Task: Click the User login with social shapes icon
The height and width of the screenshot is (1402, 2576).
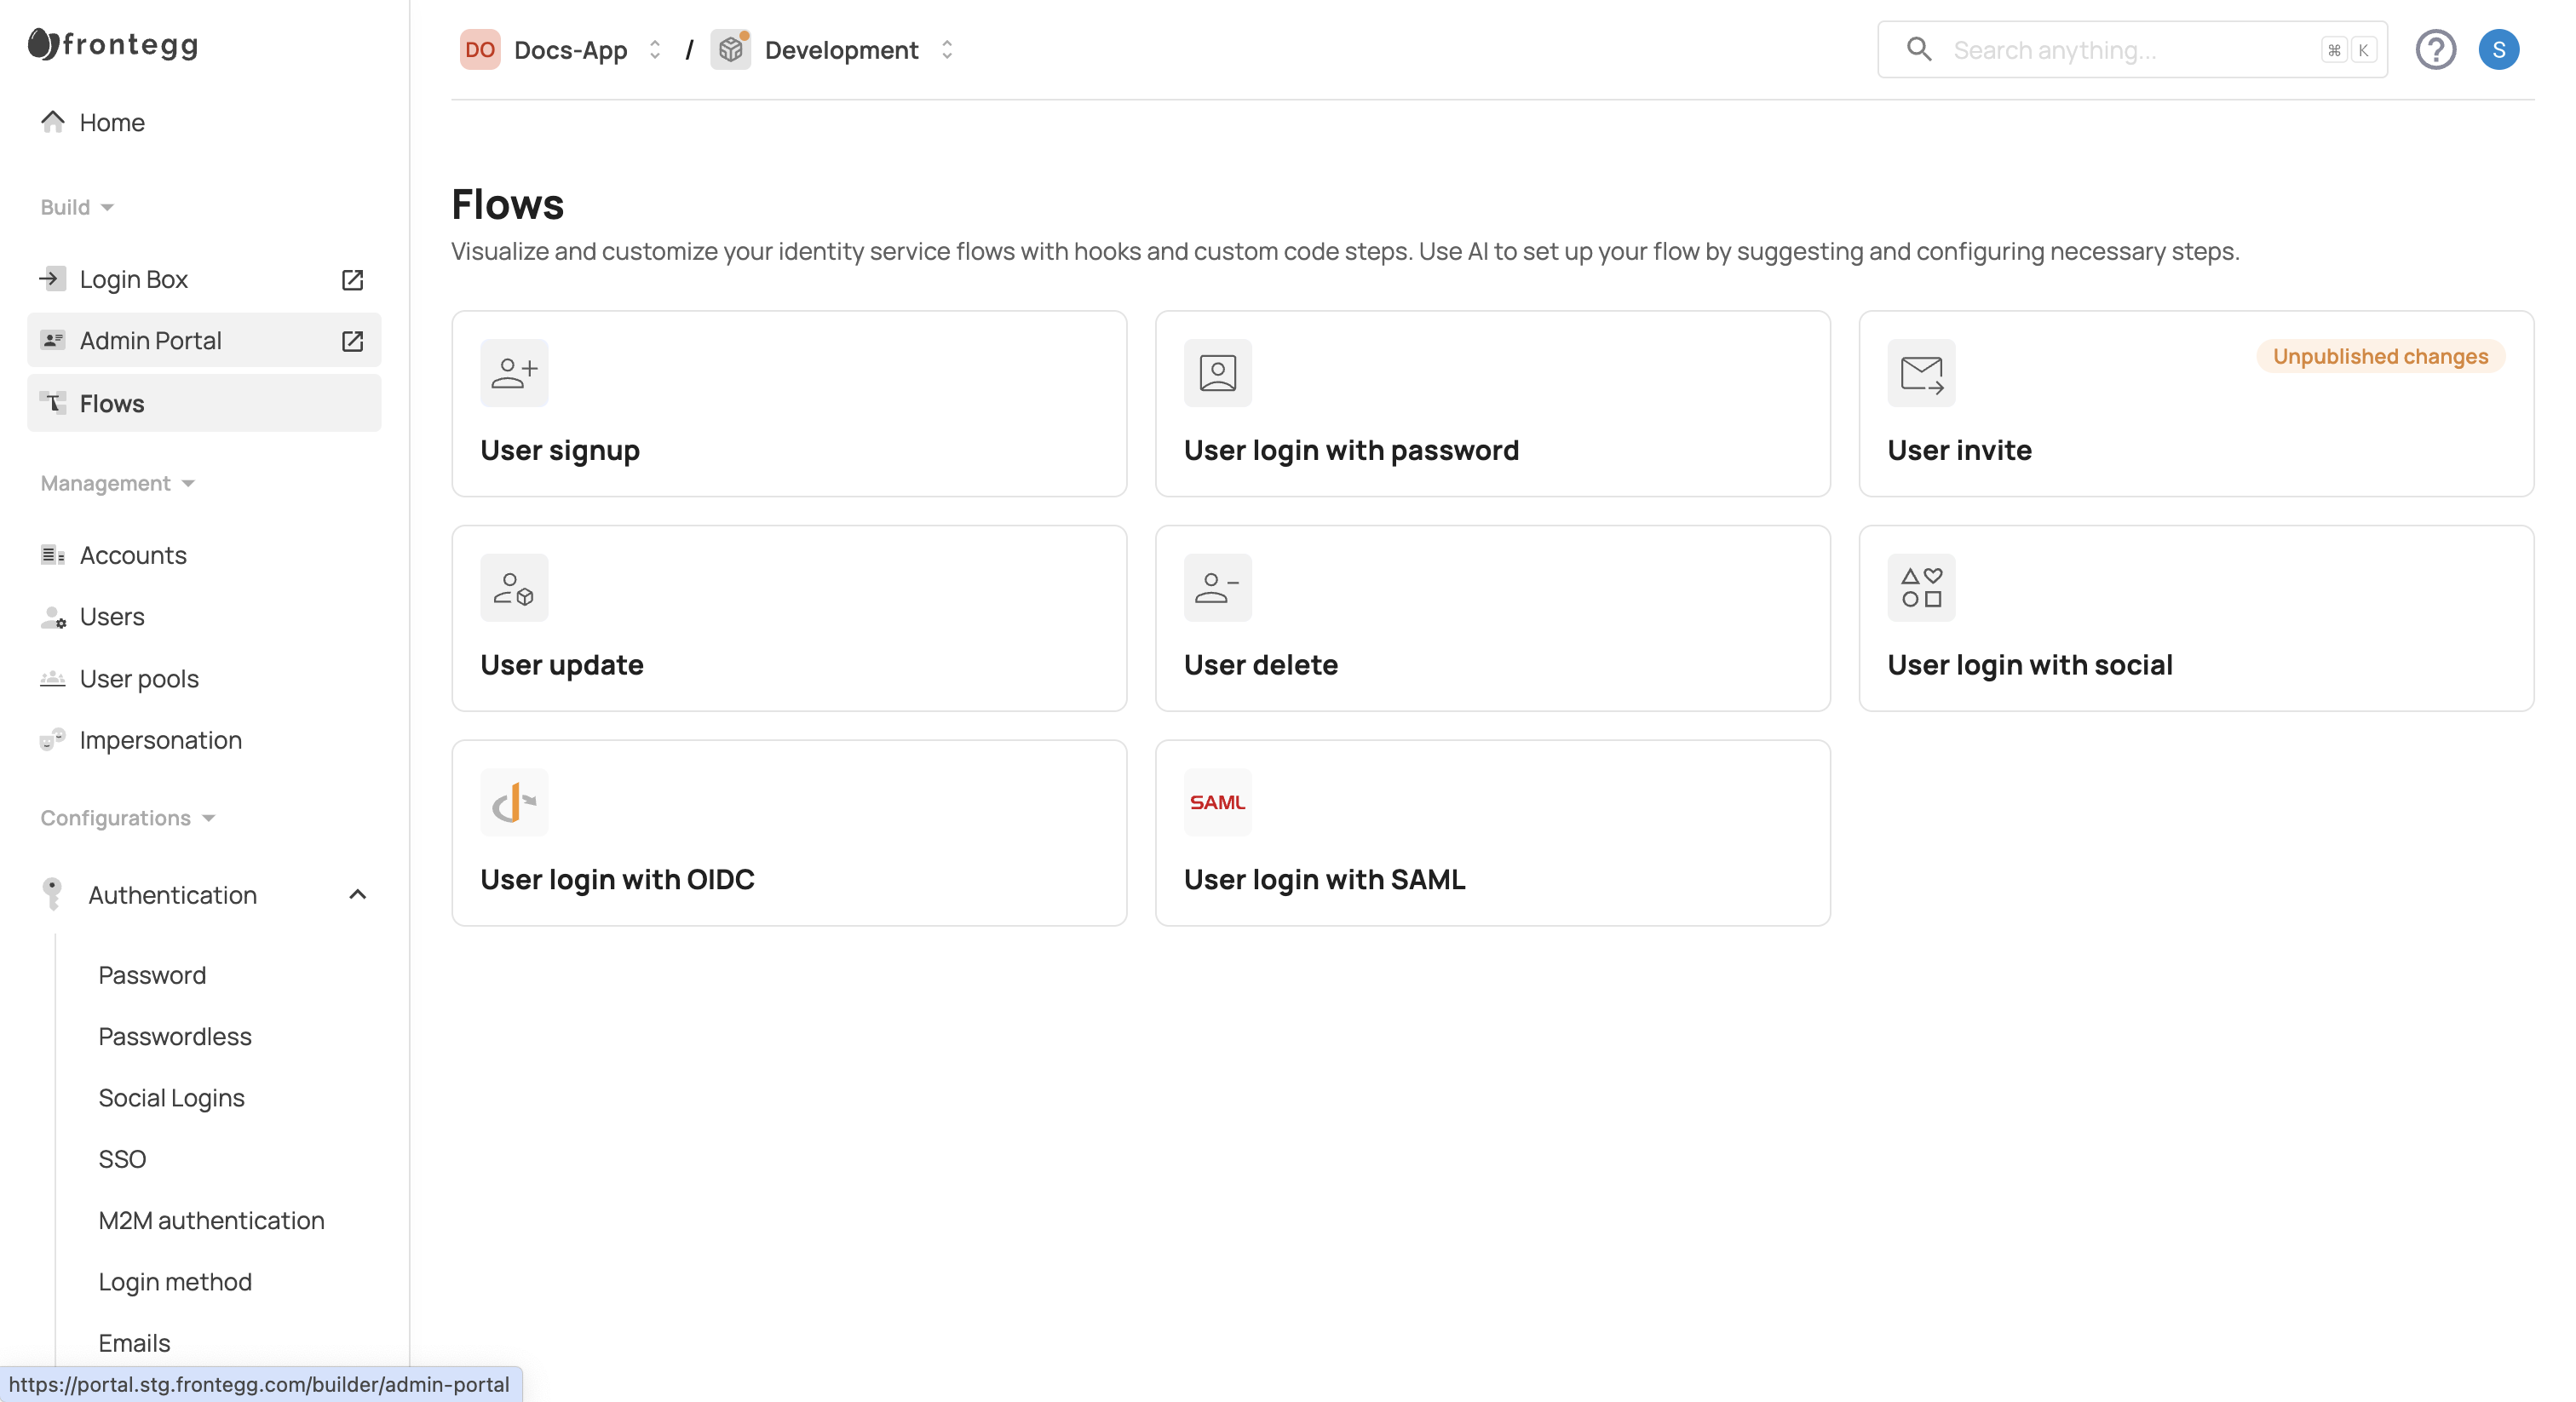Action: click(x=1920, y=588)
